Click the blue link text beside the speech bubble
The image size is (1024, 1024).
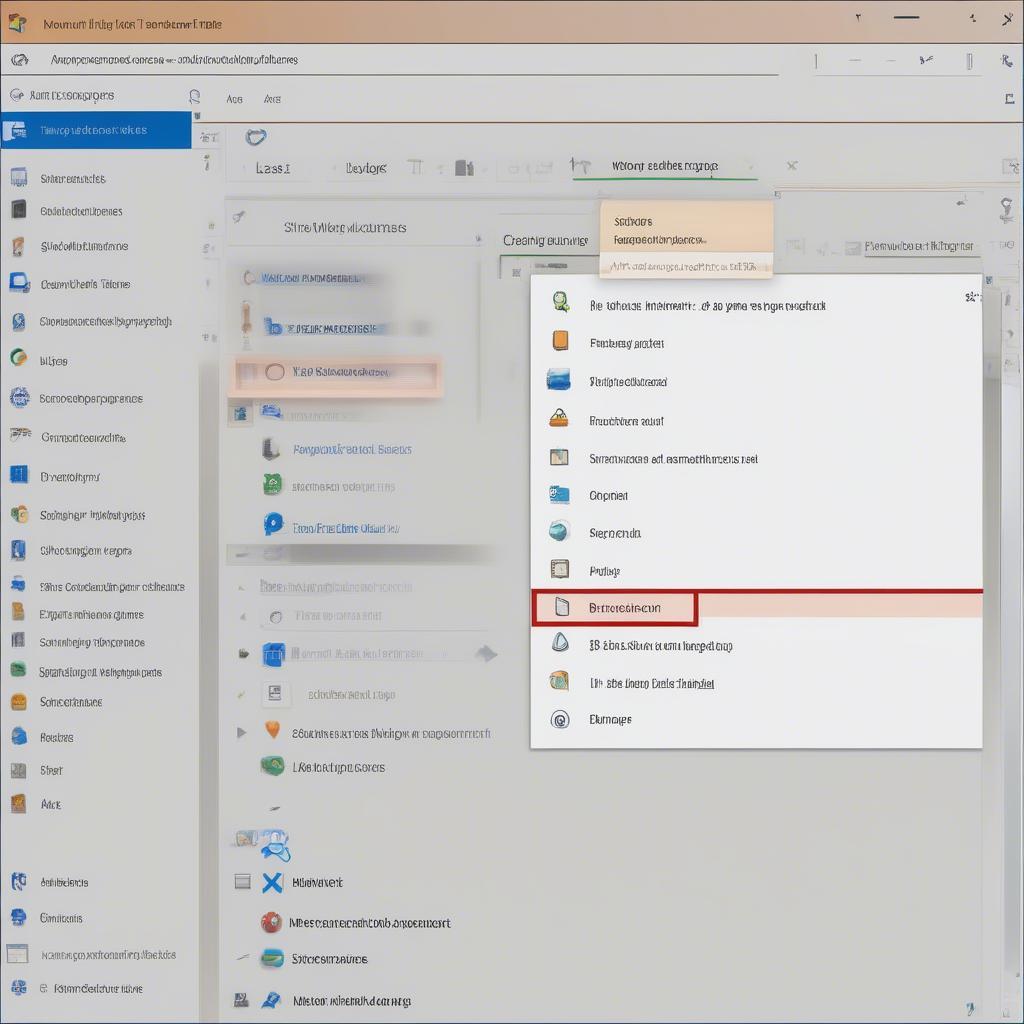346,528
